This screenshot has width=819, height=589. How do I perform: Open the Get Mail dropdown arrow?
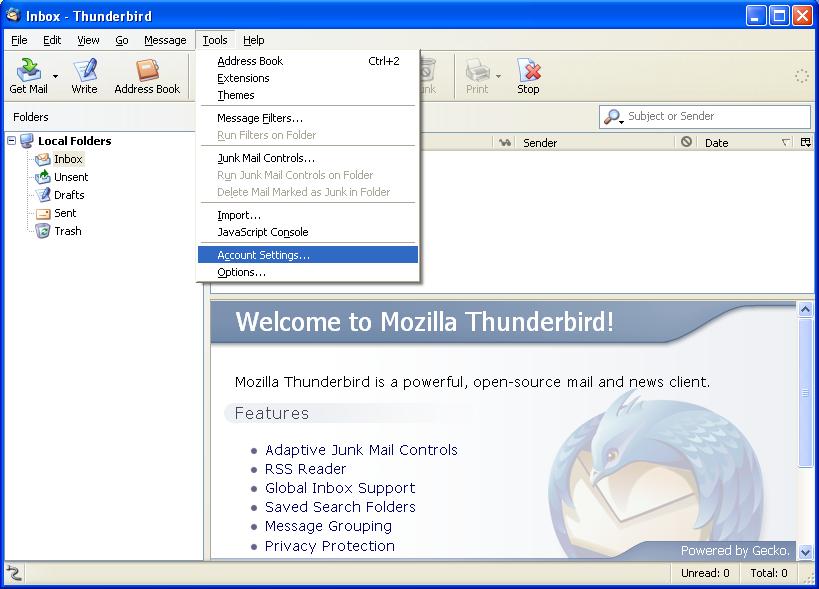[x=55, y=76]
